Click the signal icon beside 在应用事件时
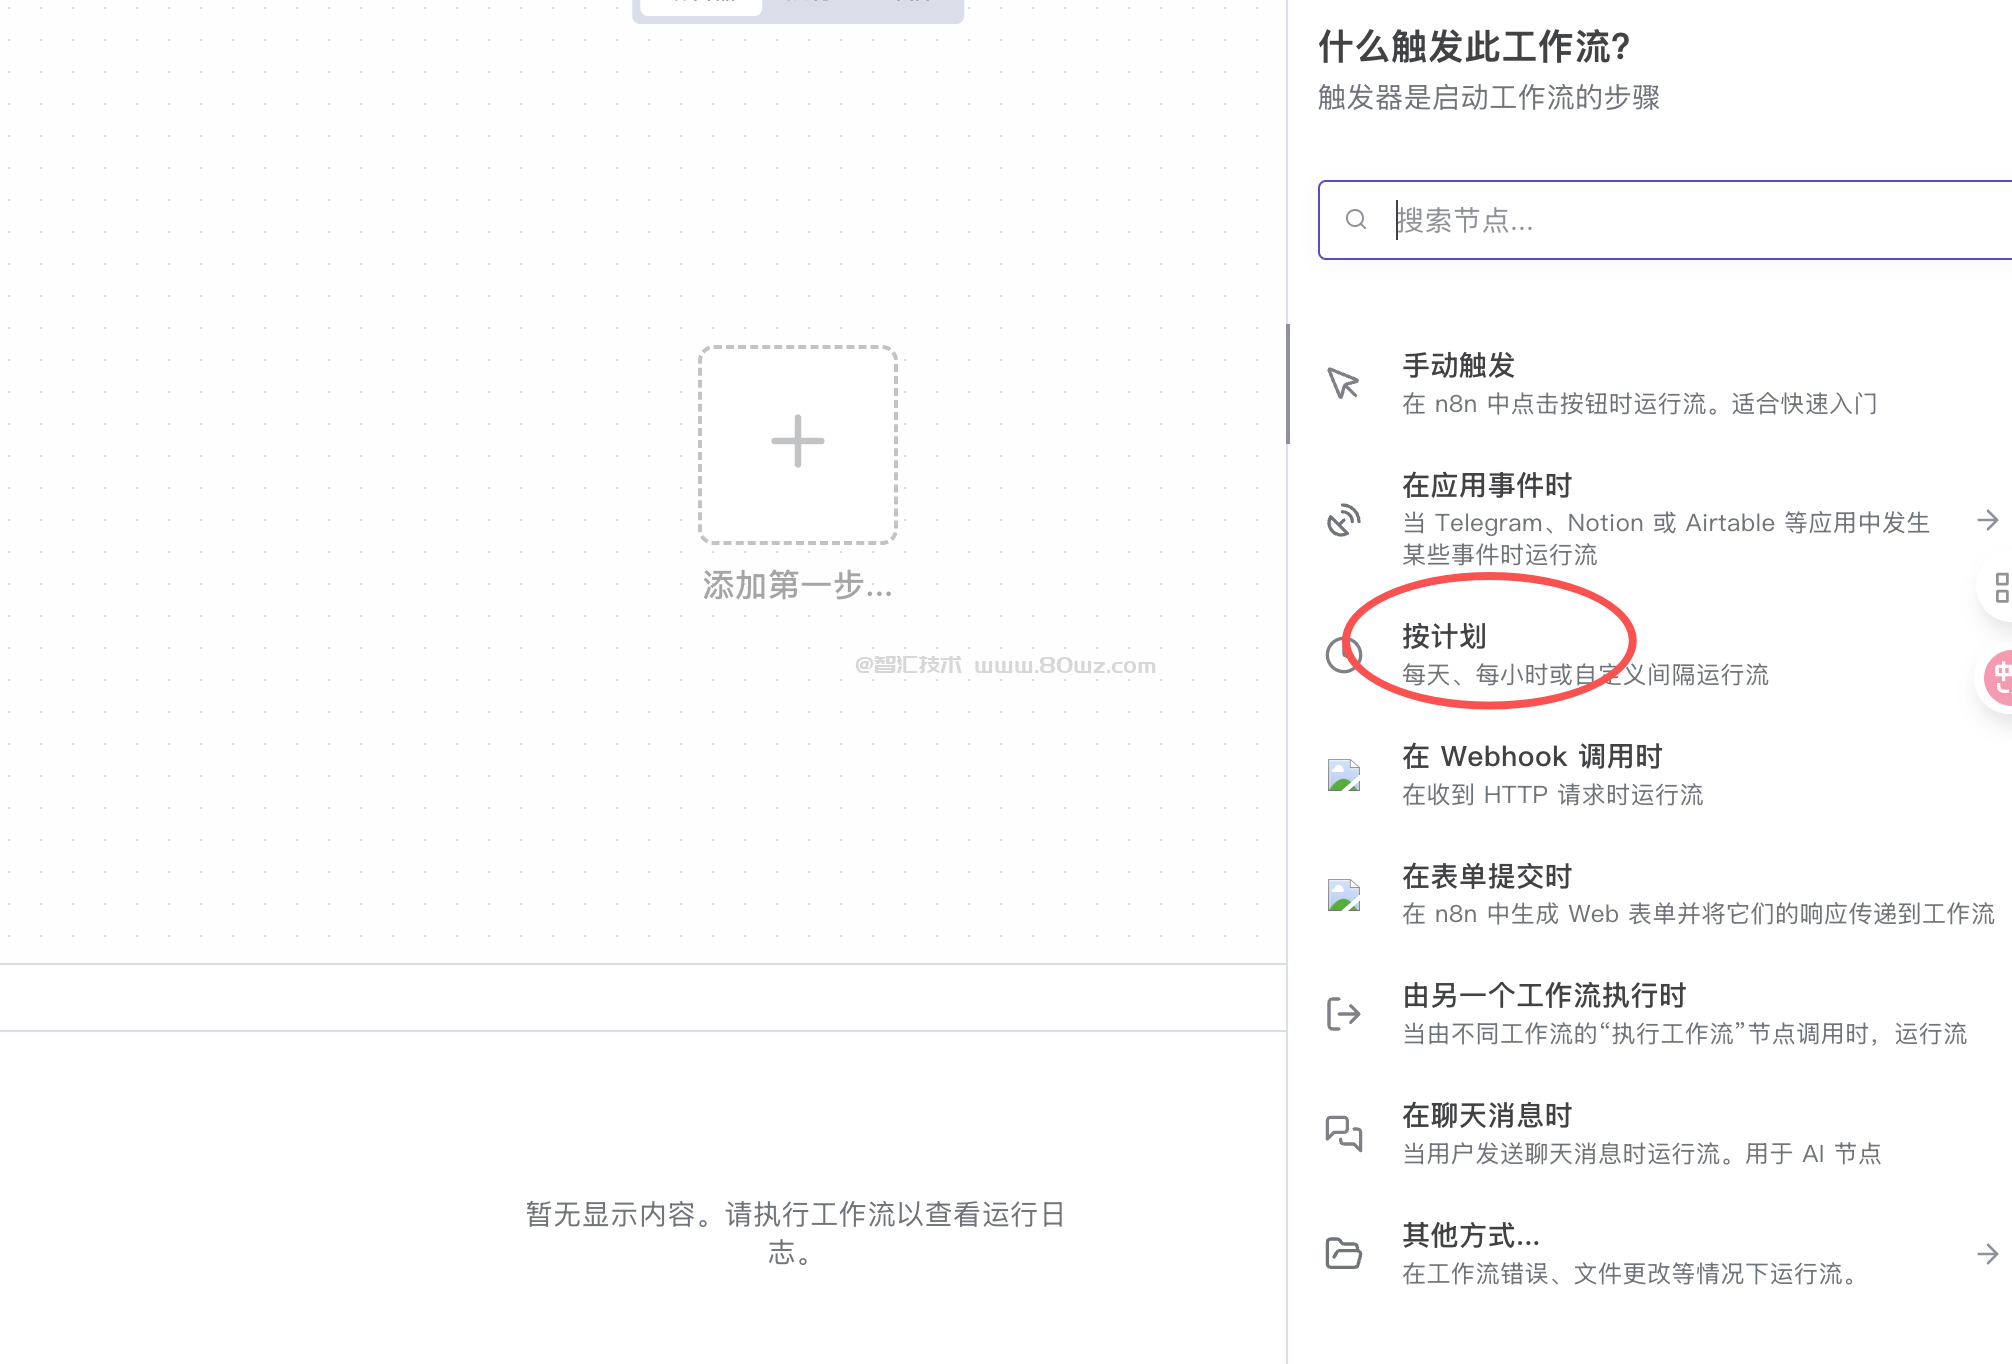The width and height of the screenshot is (2012, 1364). point(1343,520)
